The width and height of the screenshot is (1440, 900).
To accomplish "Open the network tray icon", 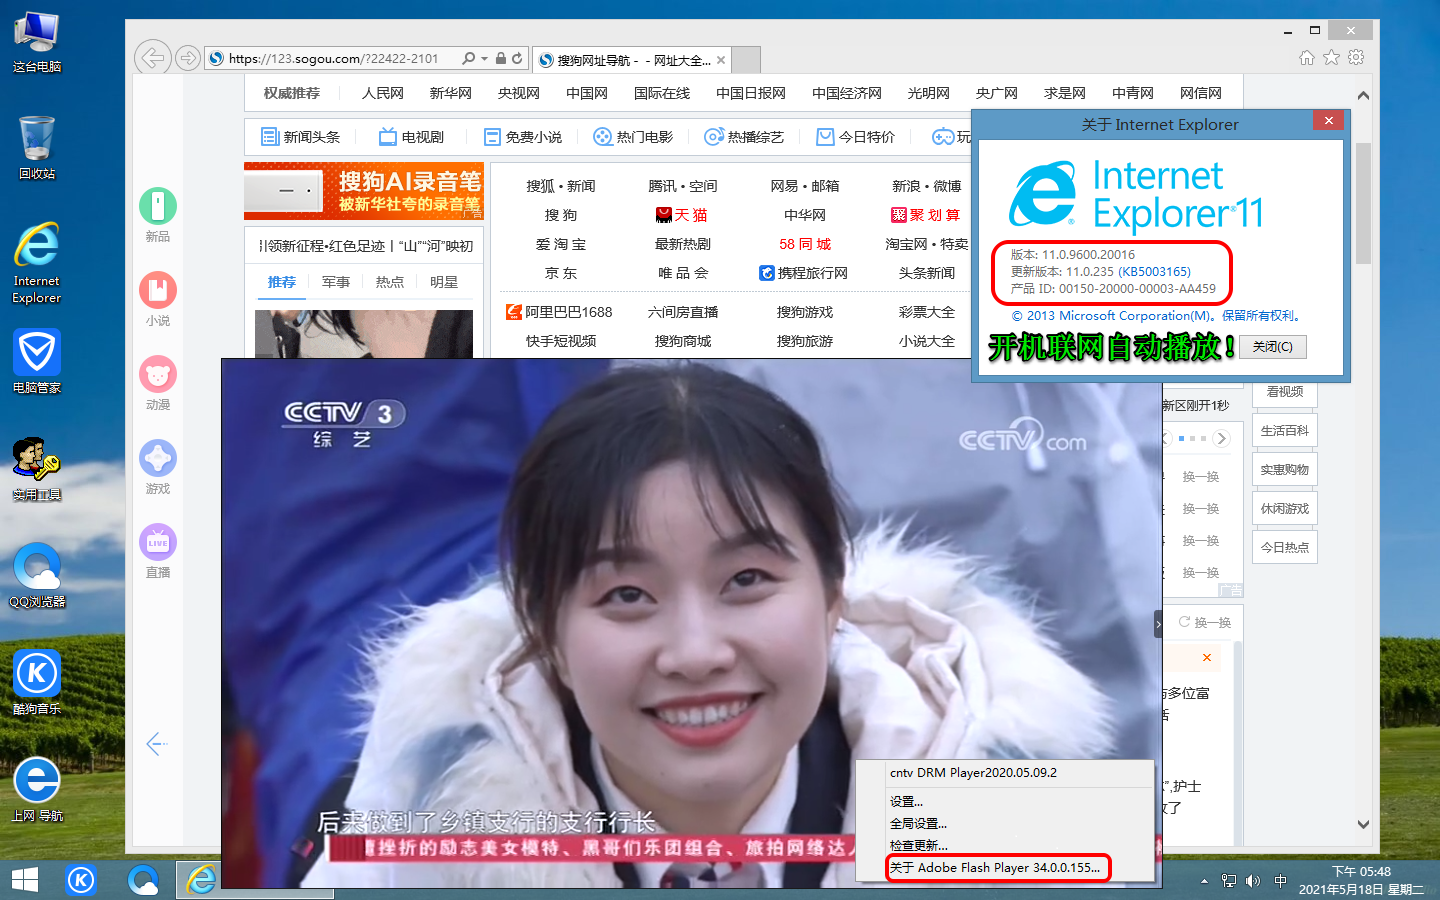I will point(1229,881).
